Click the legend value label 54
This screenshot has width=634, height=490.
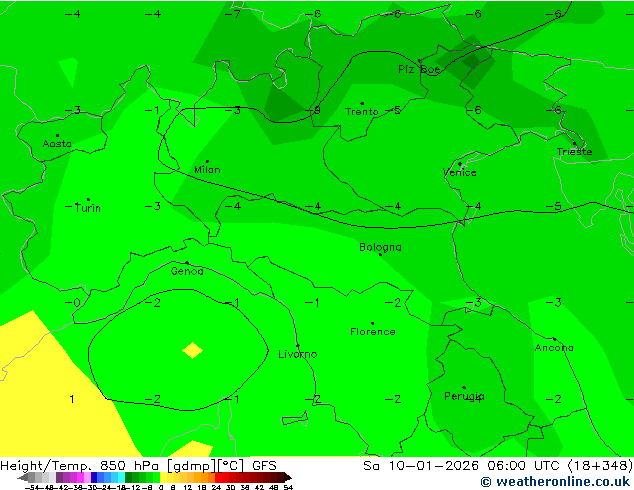pyautogui.click(x=288, y=487)
